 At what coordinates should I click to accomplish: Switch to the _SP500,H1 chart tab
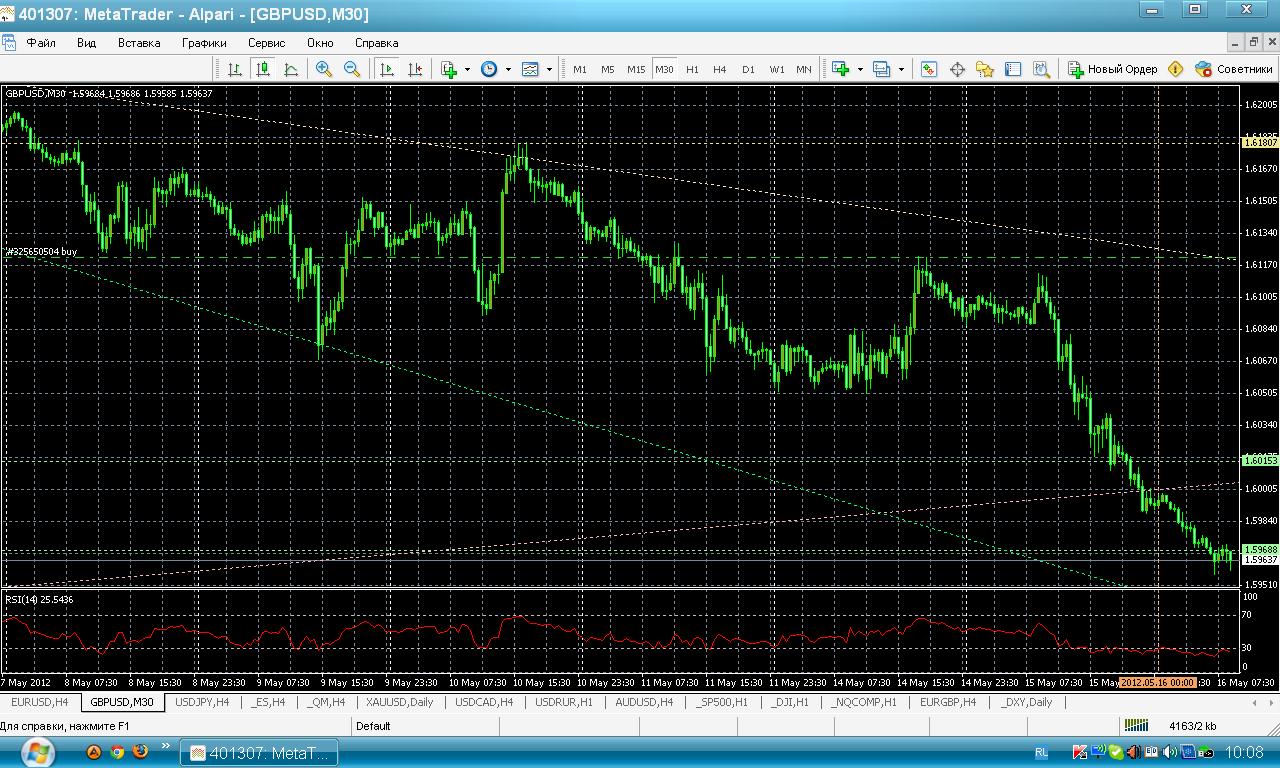[722, 702]
